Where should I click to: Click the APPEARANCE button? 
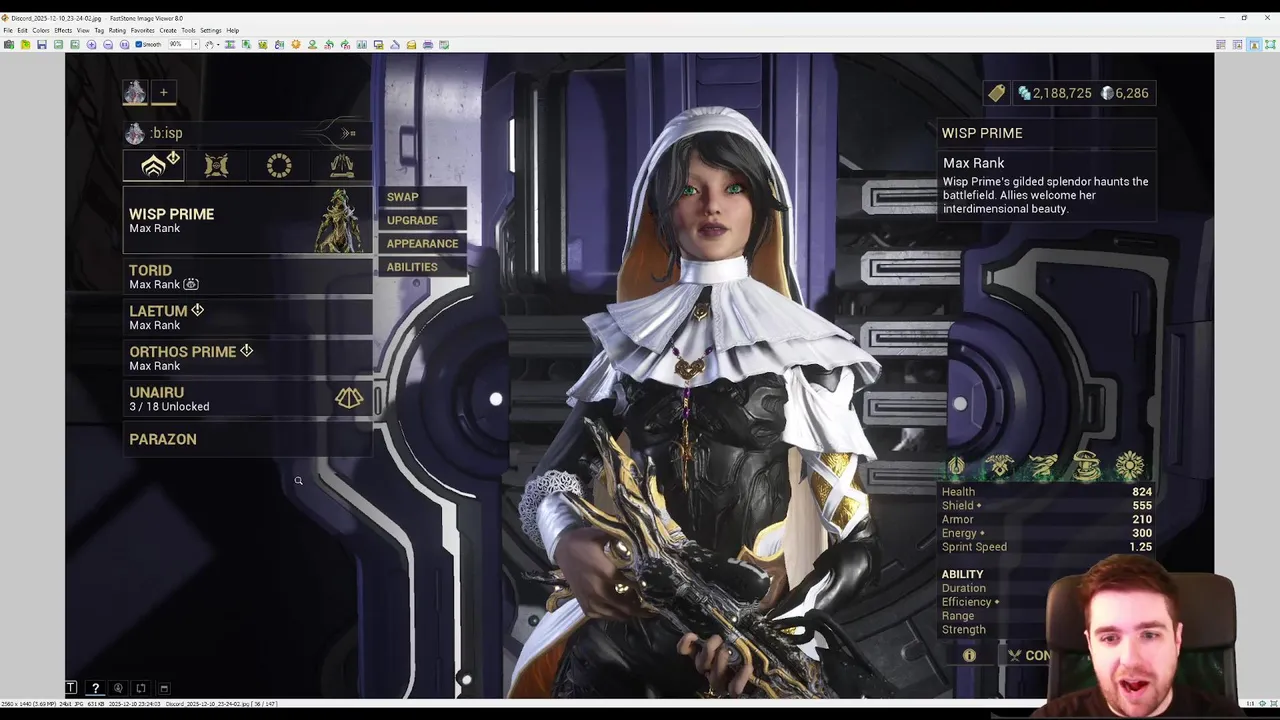point(422,243)
